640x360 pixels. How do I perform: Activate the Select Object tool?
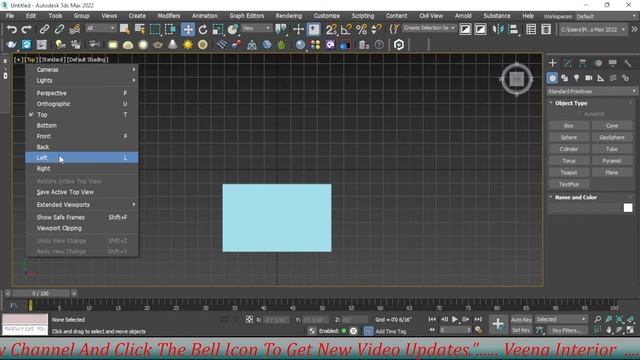124,29
